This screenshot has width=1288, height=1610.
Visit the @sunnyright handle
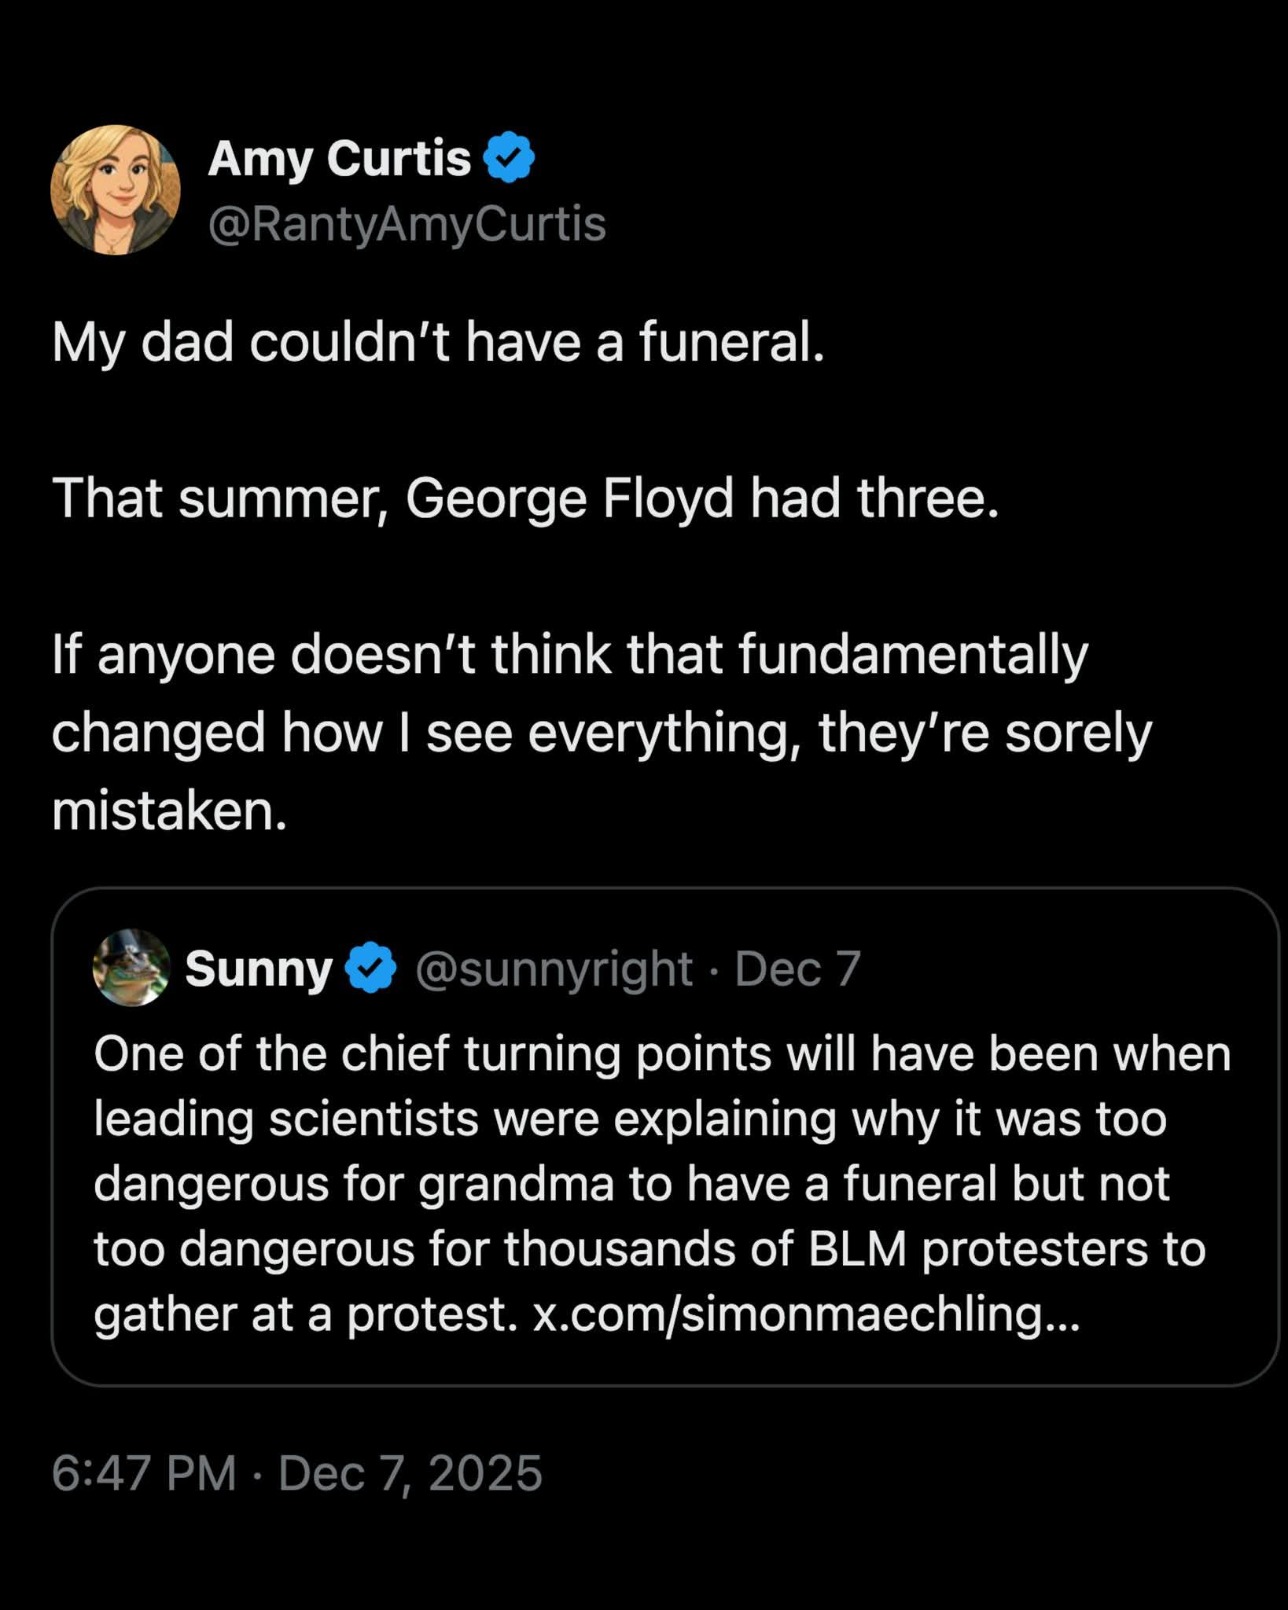(x=553, y=968)
